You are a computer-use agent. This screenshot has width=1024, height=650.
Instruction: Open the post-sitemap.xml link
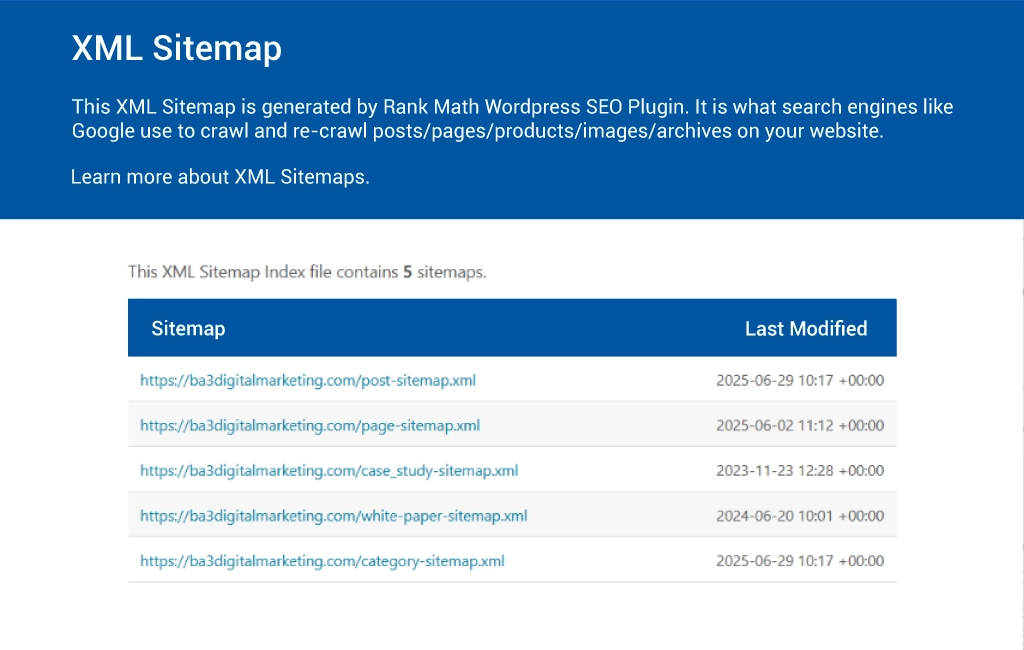point(308,380)
